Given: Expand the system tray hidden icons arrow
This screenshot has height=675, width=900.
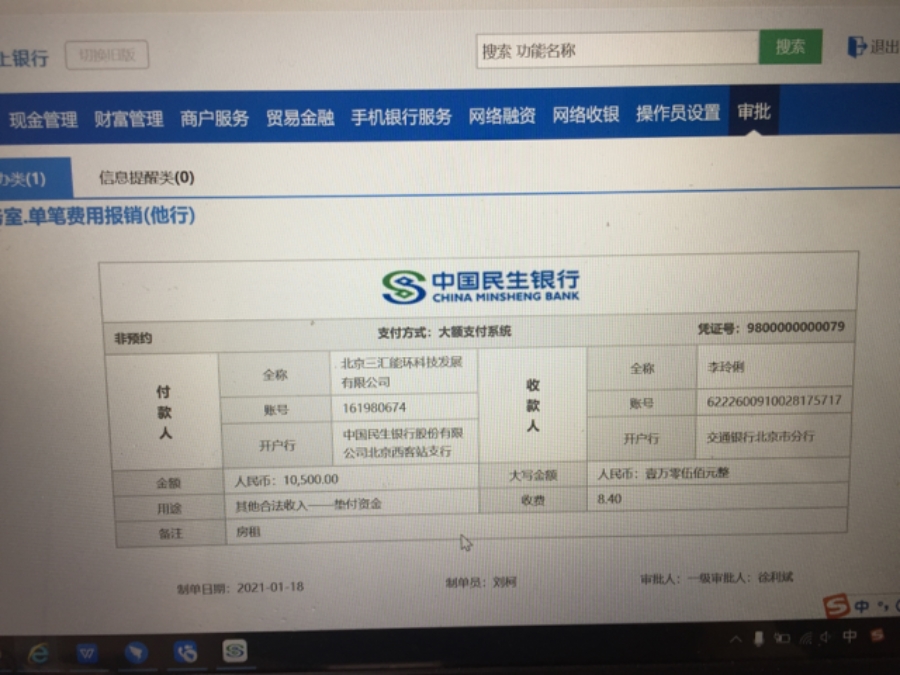Looking at the screenshot, I should click(x=735, y=639).
